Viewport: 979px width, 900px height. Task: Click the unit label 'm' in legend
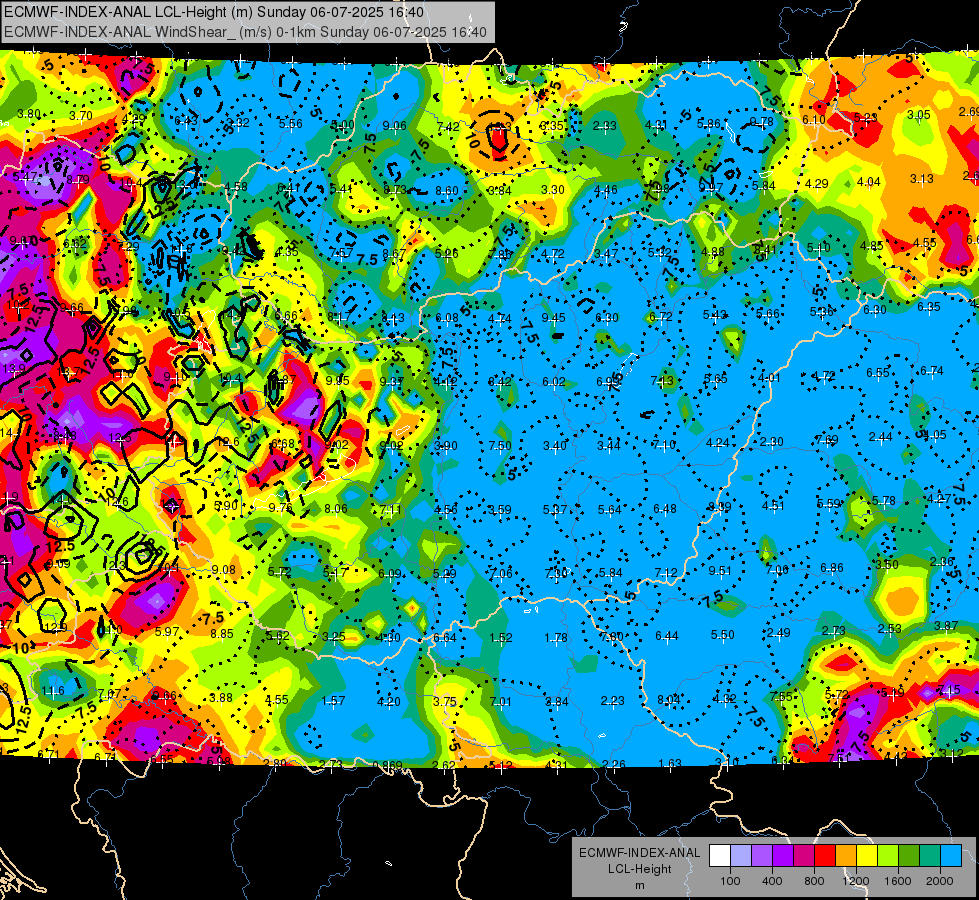tap(639, 885)
